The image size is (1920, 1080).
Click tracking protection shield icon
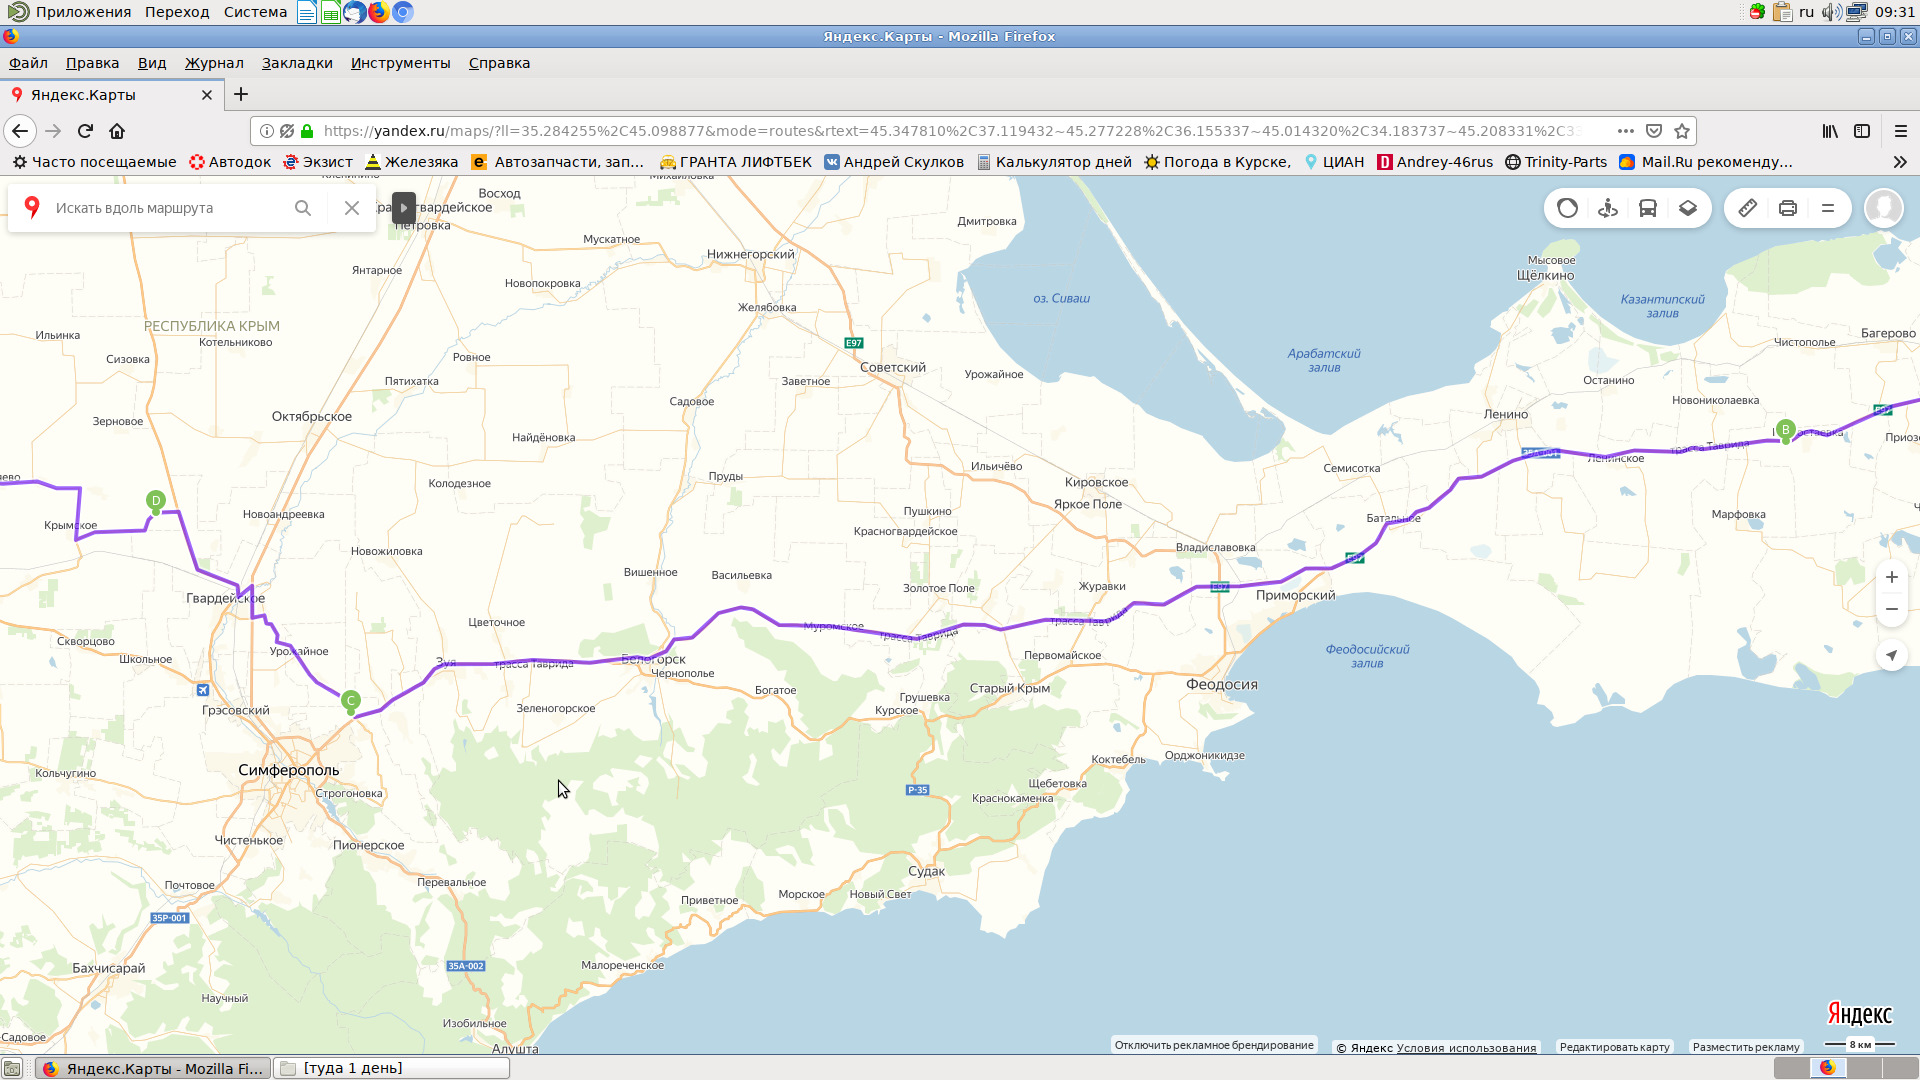pyautogui.click(x=287, y=131)
